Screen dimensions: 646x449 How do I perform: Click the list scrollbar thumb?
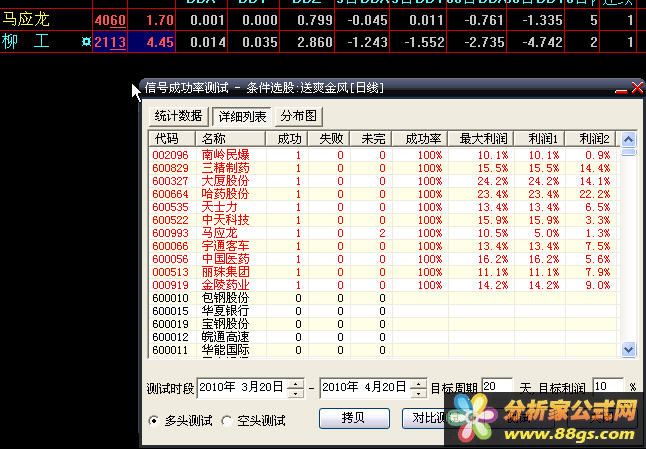click(x=628, y=152)
